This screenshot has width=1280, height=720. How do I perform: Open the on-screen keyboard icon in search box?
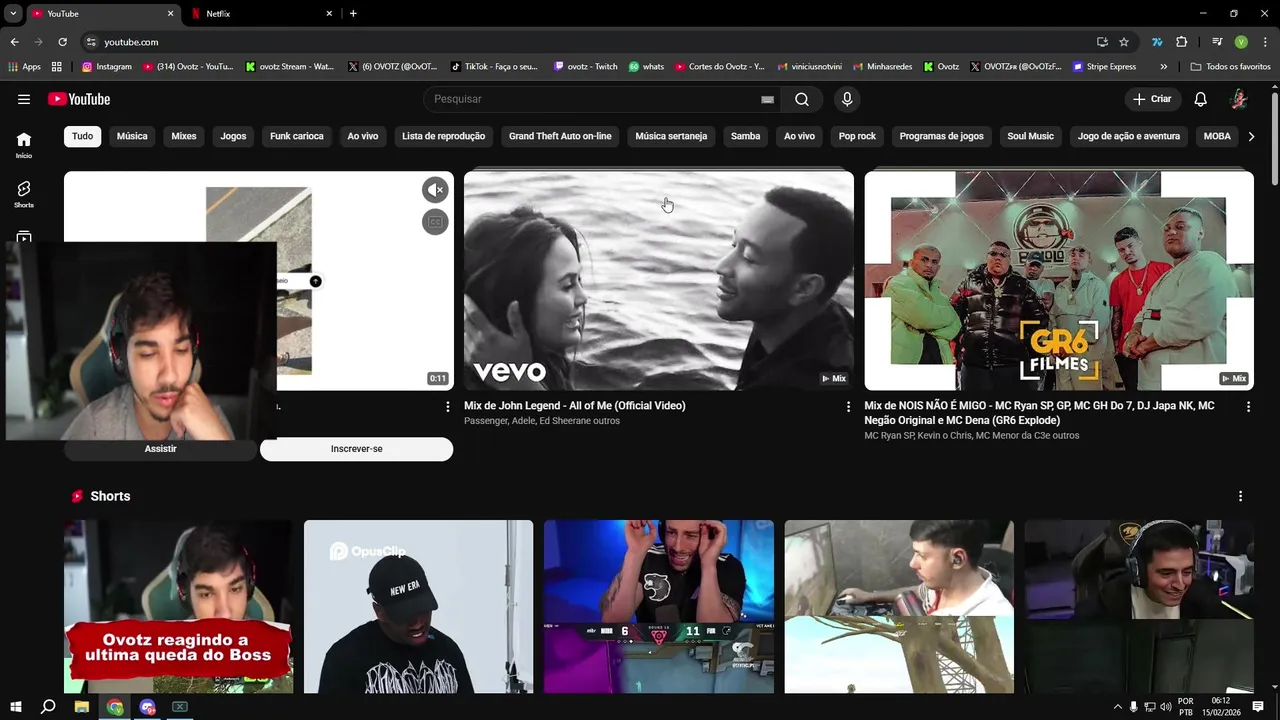(x=767, y=99)
